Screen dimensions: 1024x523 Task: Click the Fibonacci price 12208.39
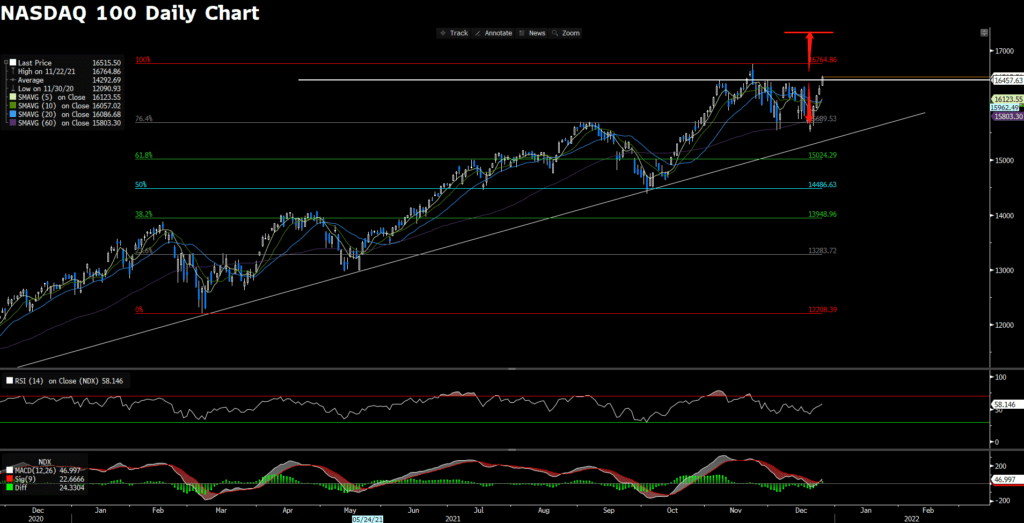click(x=823, y=309)
